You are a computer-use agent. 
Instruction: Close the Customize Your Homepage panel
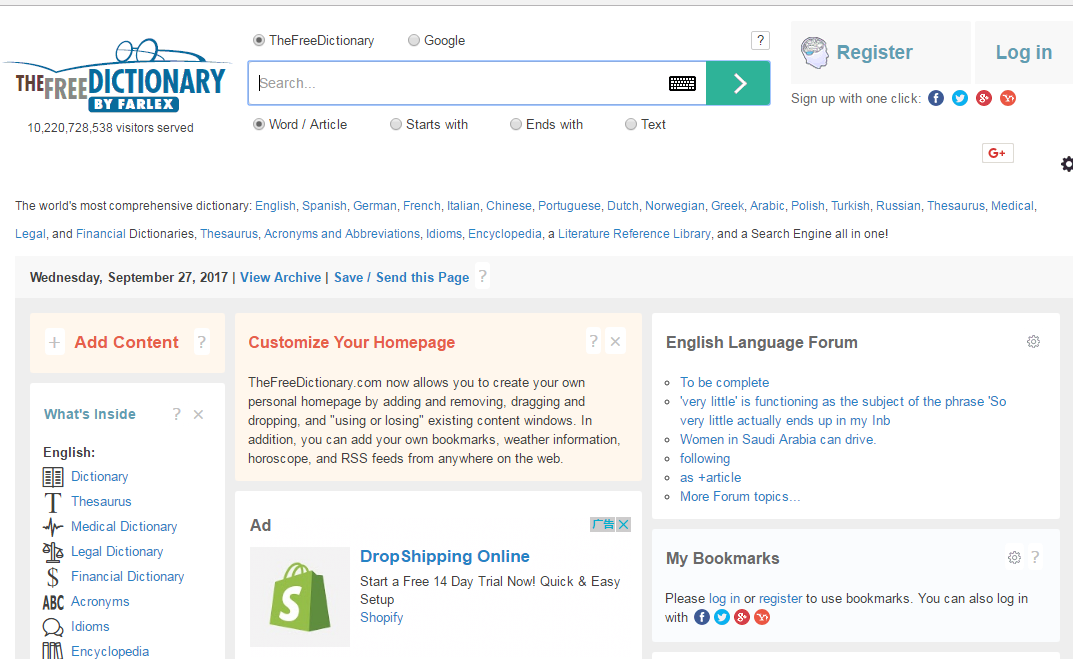pos(615,341)
